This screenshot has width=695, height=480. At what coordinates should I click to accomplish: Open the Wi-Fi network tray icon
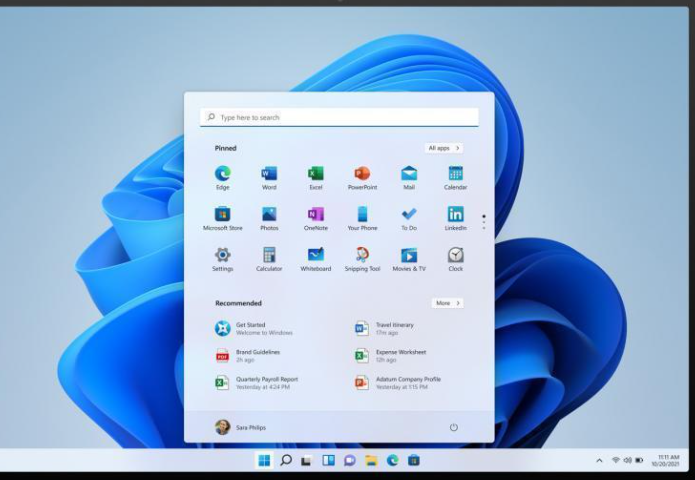tap(616, 460)
